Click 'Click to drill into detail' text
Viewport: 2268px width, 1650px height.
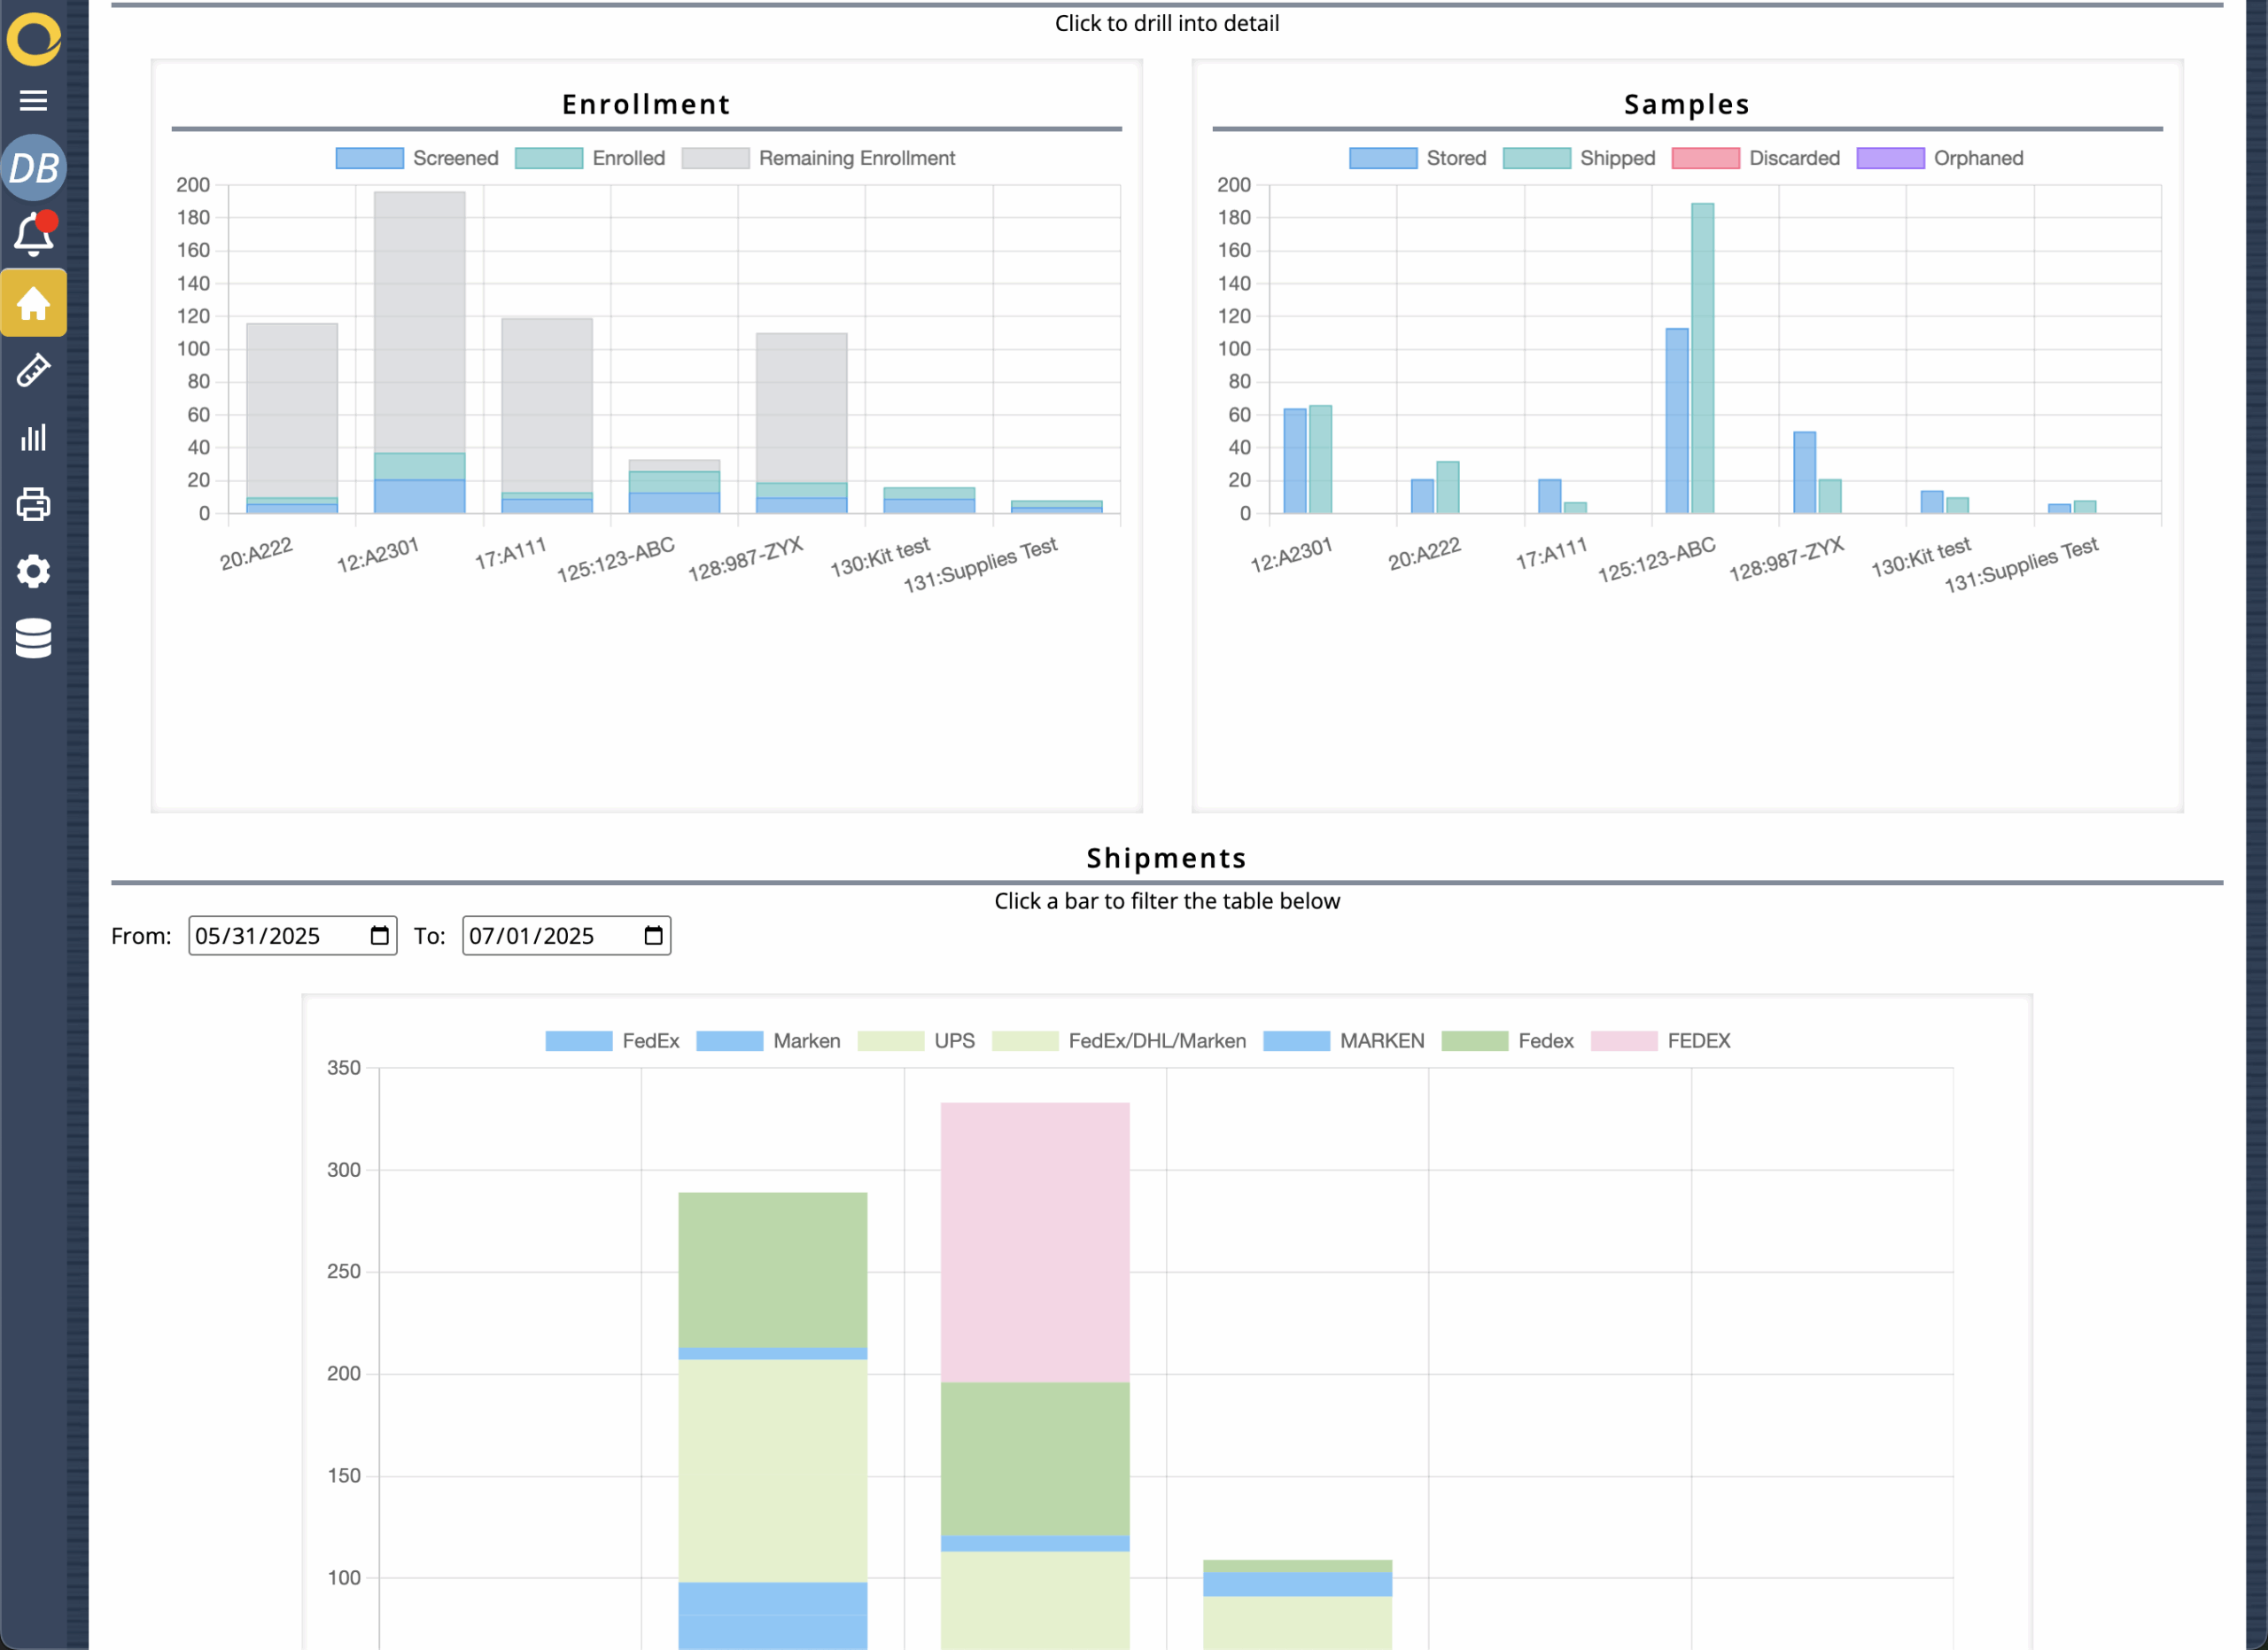coord(1167,23)
